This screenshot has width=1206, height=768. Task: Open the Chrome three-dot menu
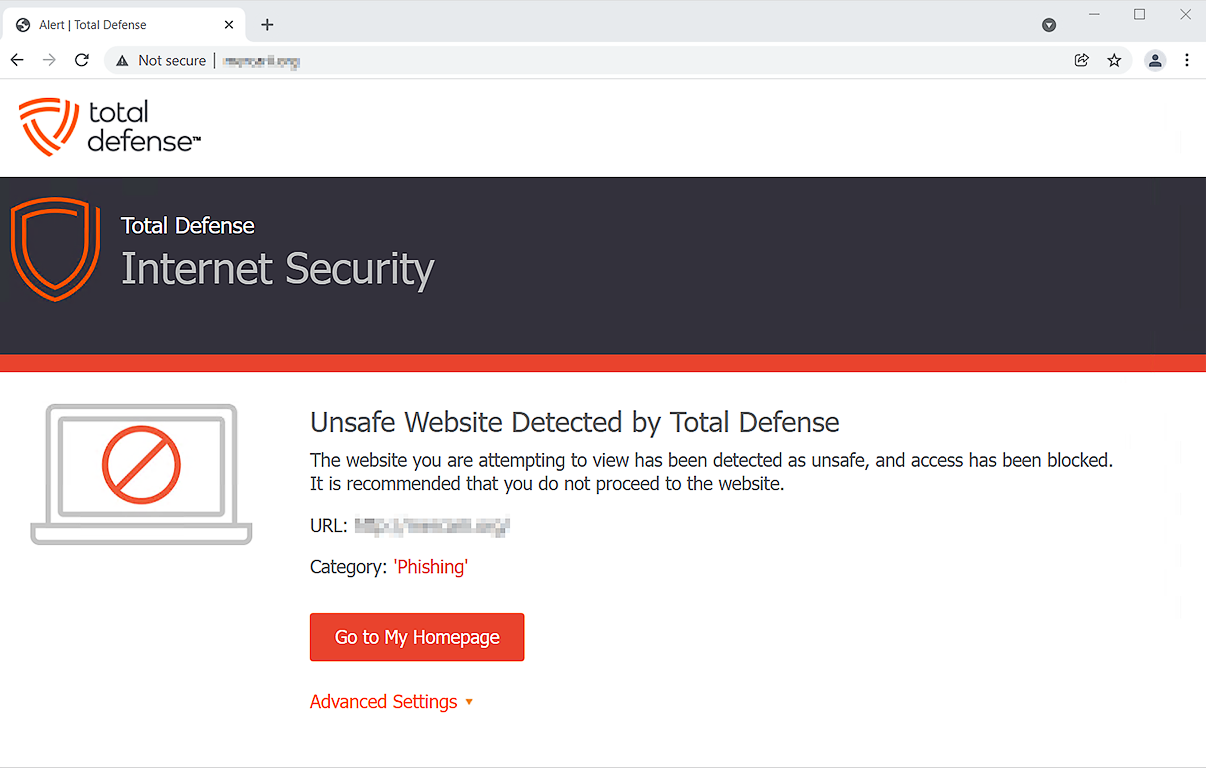1187,60
